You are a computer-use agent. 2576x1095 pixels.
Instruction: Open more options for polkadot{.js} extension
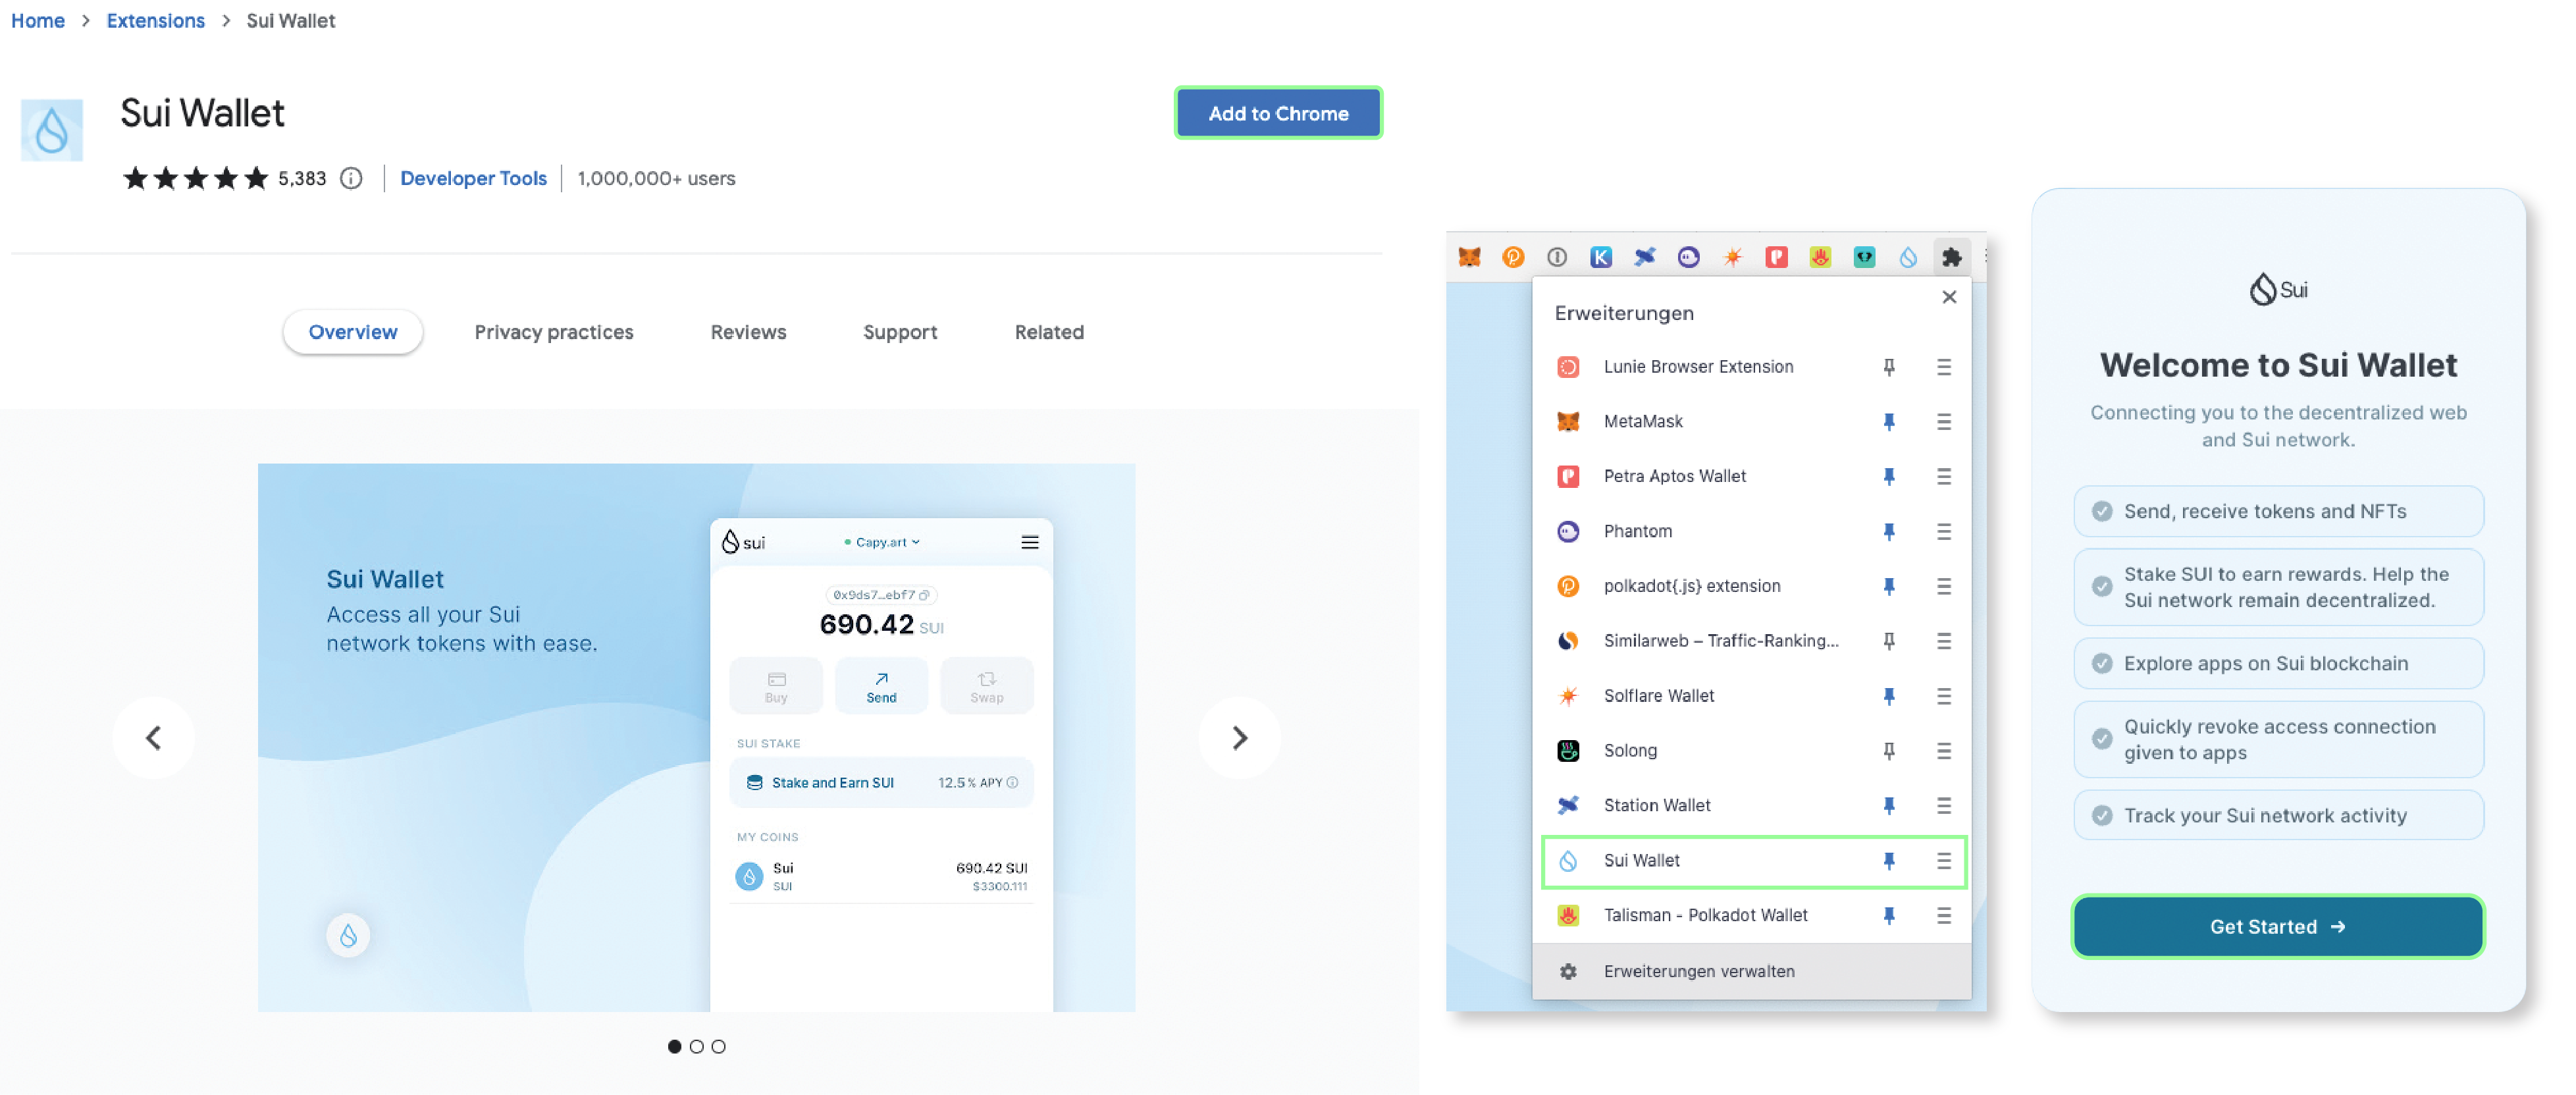[1943, 587]
